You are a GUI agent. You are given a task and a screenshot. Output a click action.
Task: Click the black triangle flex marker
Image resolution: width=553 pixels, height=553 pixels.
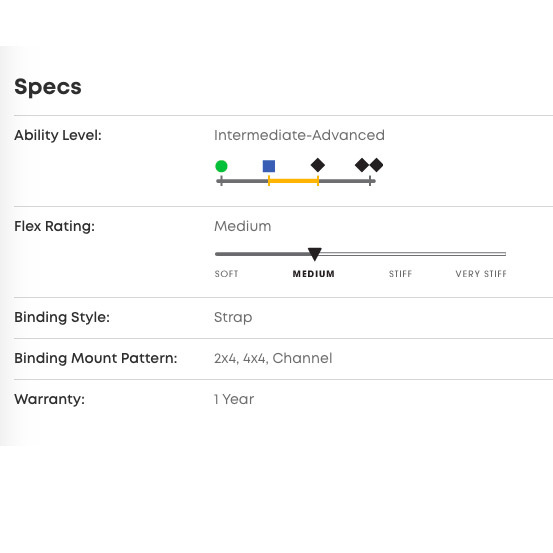pos(314,254)
